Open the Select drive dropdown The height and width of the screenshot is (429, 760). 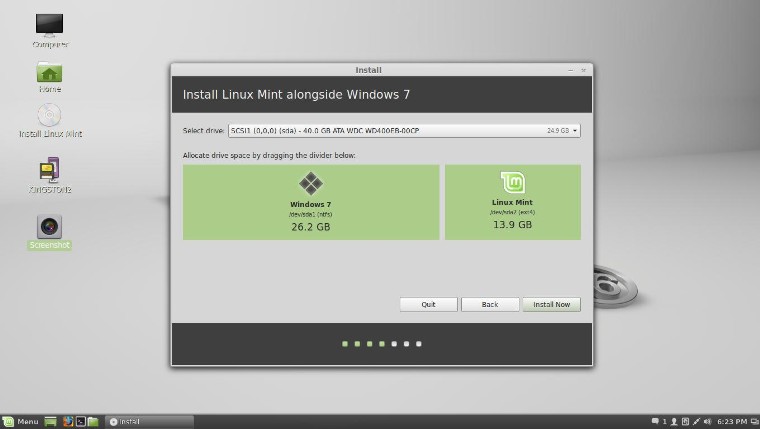coord(404,130)
